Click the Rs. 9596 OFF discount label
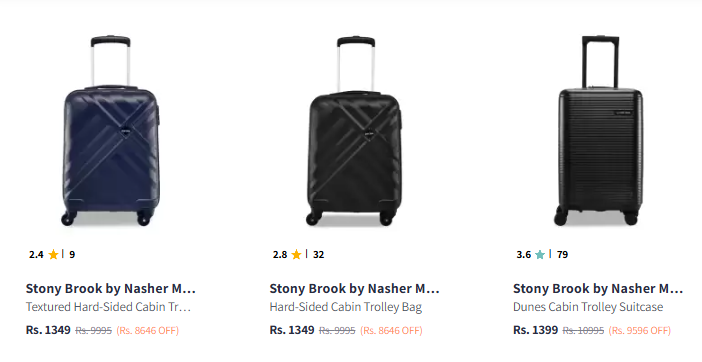The width and height of the screenshot is (702, 362). point(639,331)
